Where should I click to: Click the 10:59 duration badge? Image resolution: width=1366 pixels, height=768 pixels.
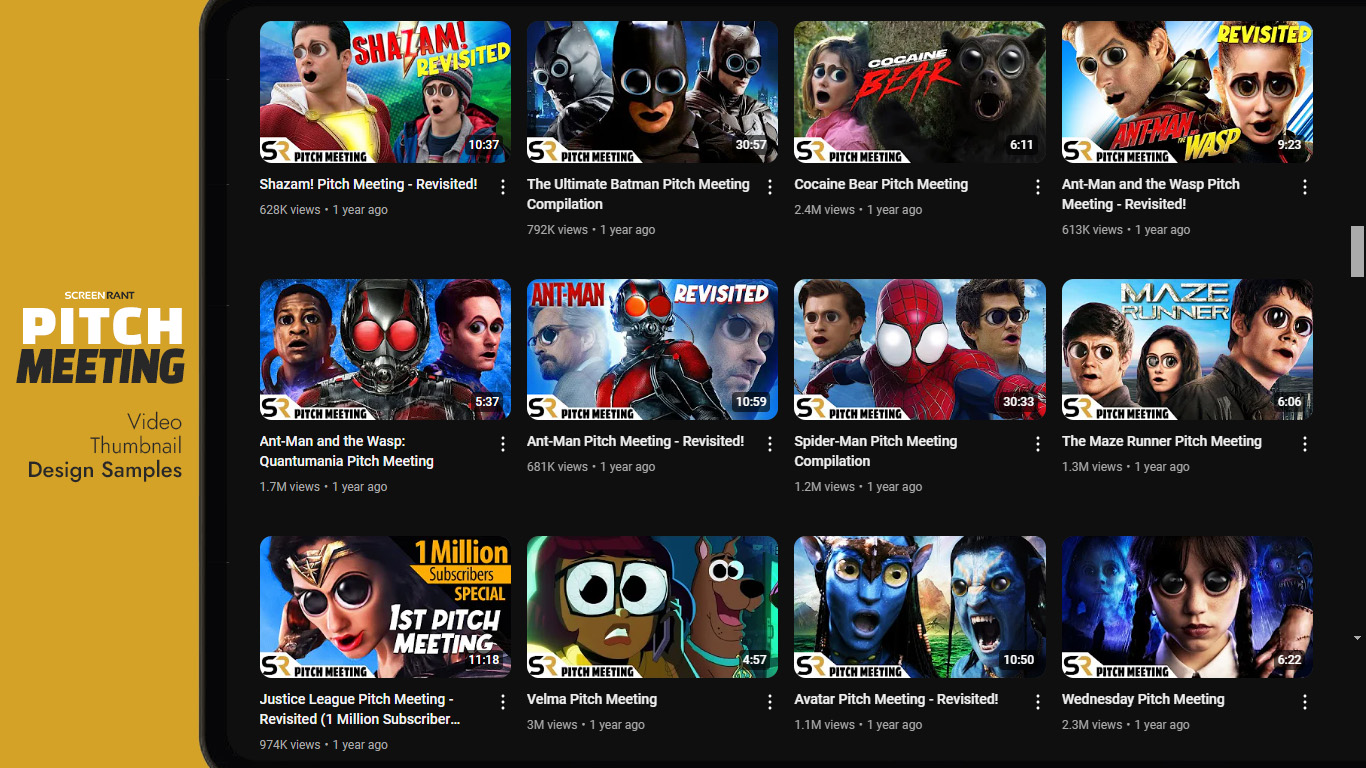(x=751, y=402)
